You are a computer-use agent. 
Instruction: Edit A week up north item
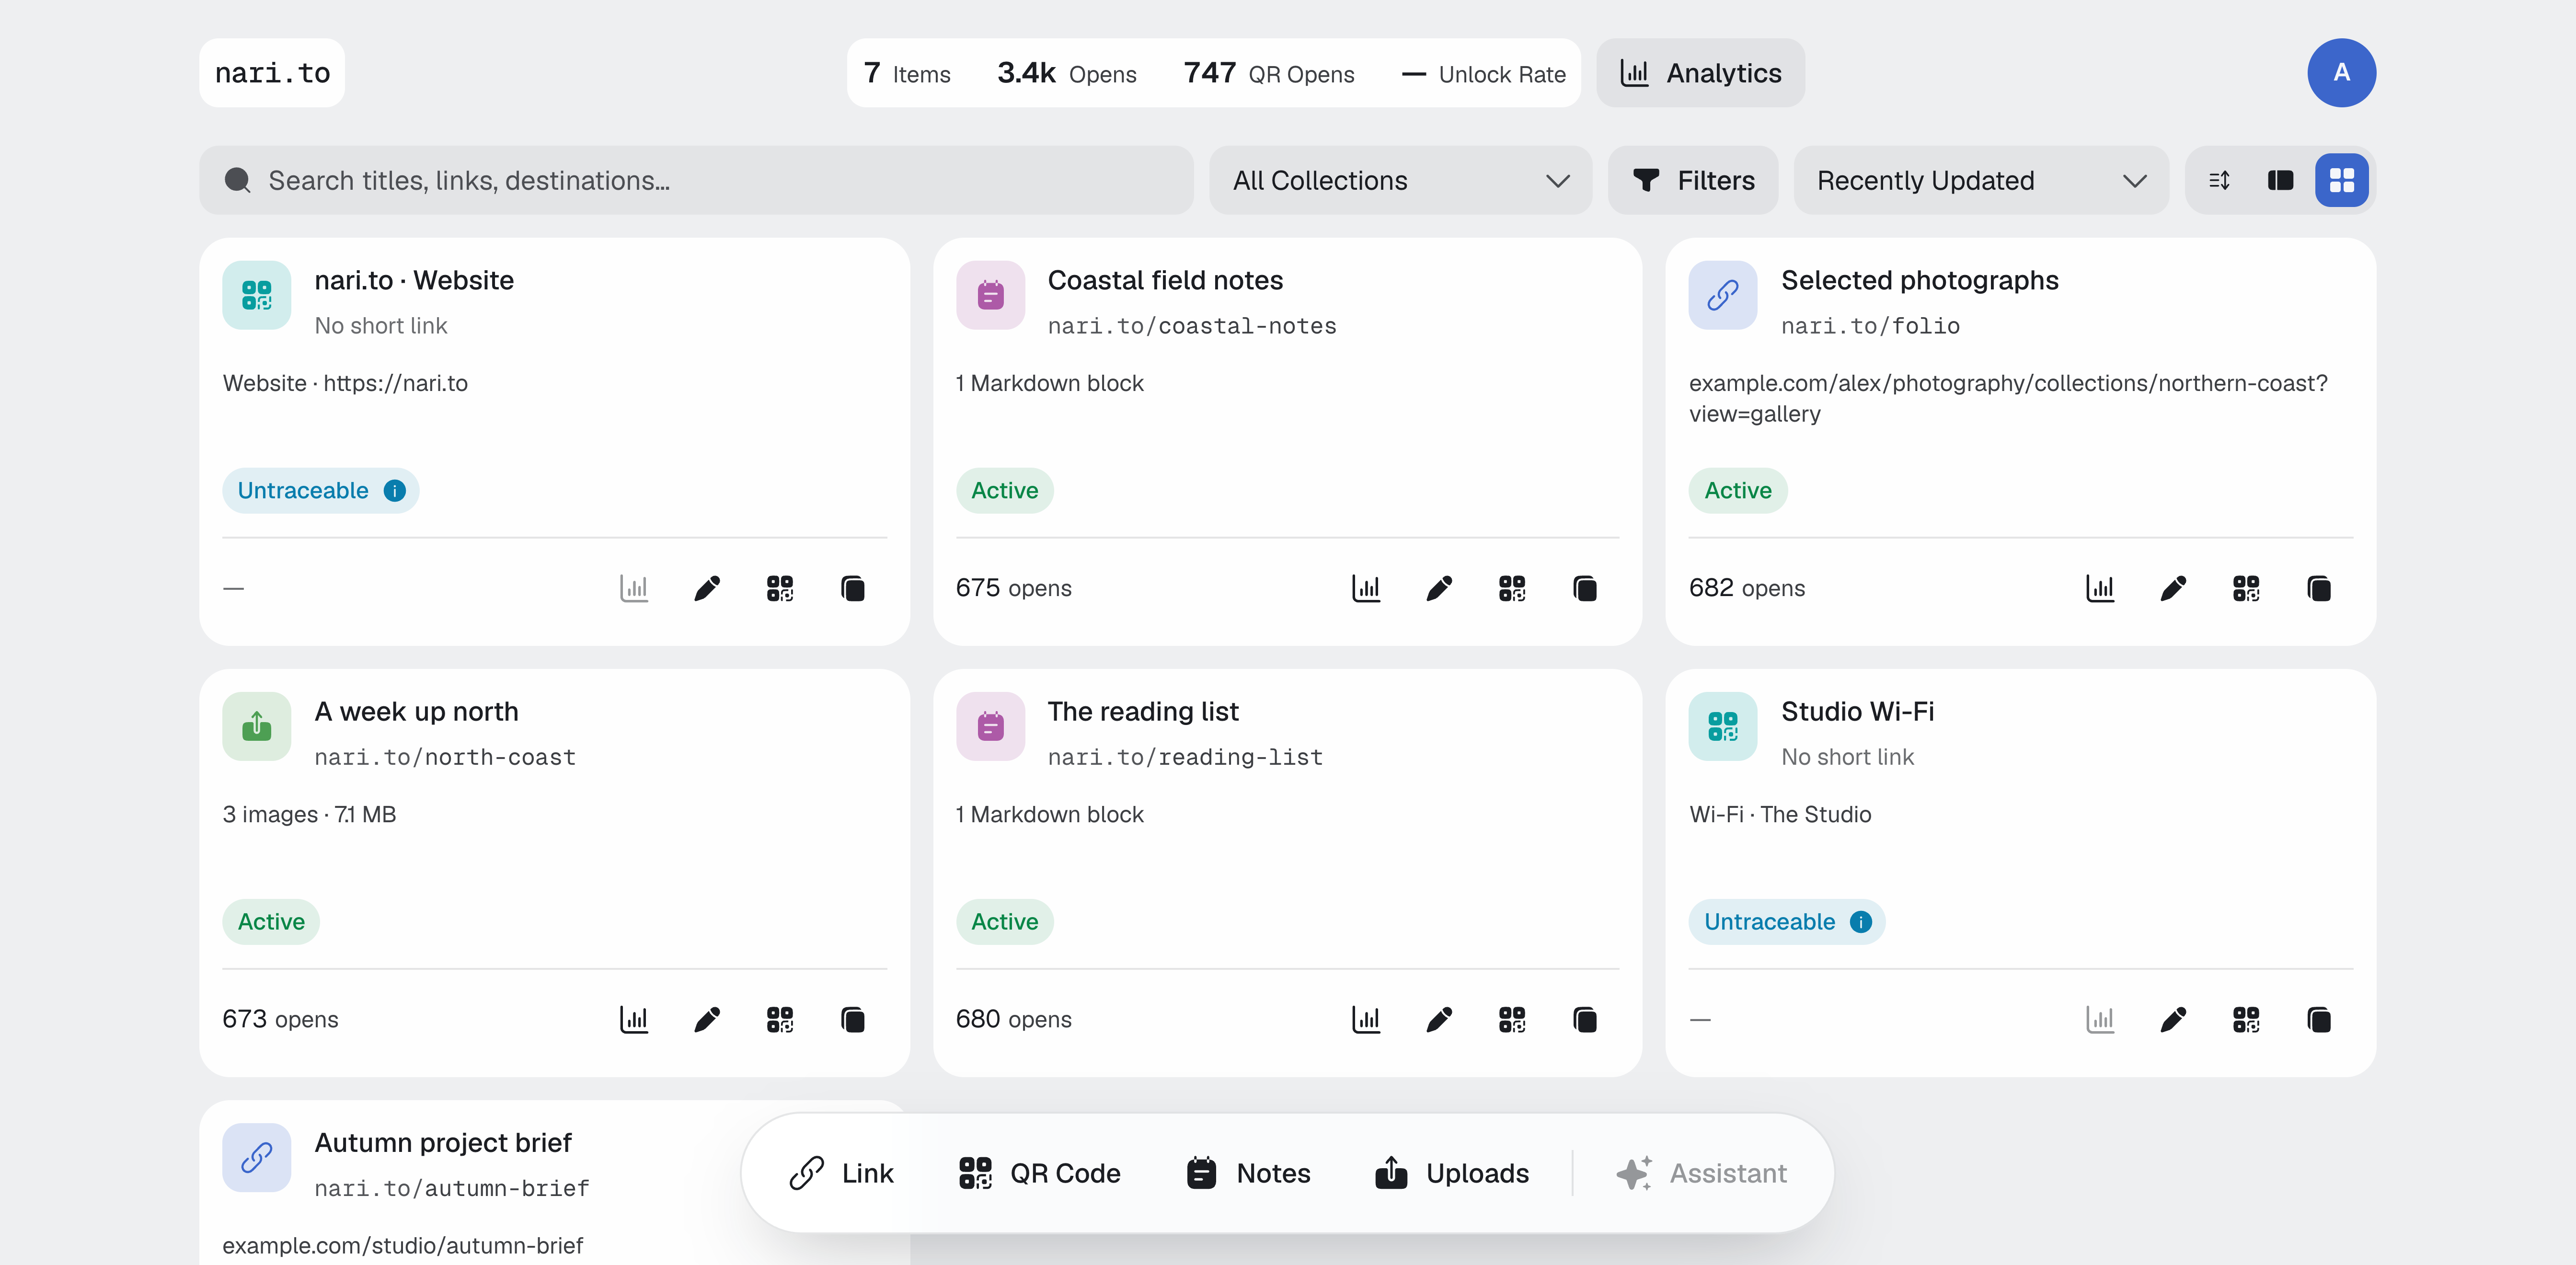coord(707,1019)
